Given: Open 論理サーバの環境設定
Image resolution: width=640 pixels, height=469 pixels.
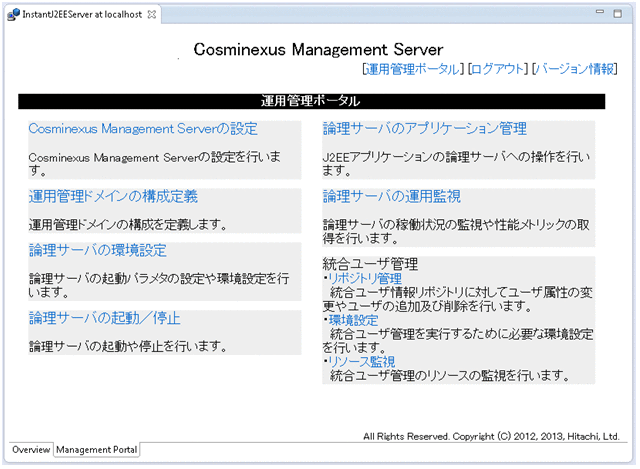Looking at the screenshot, I should click(97, 249).
